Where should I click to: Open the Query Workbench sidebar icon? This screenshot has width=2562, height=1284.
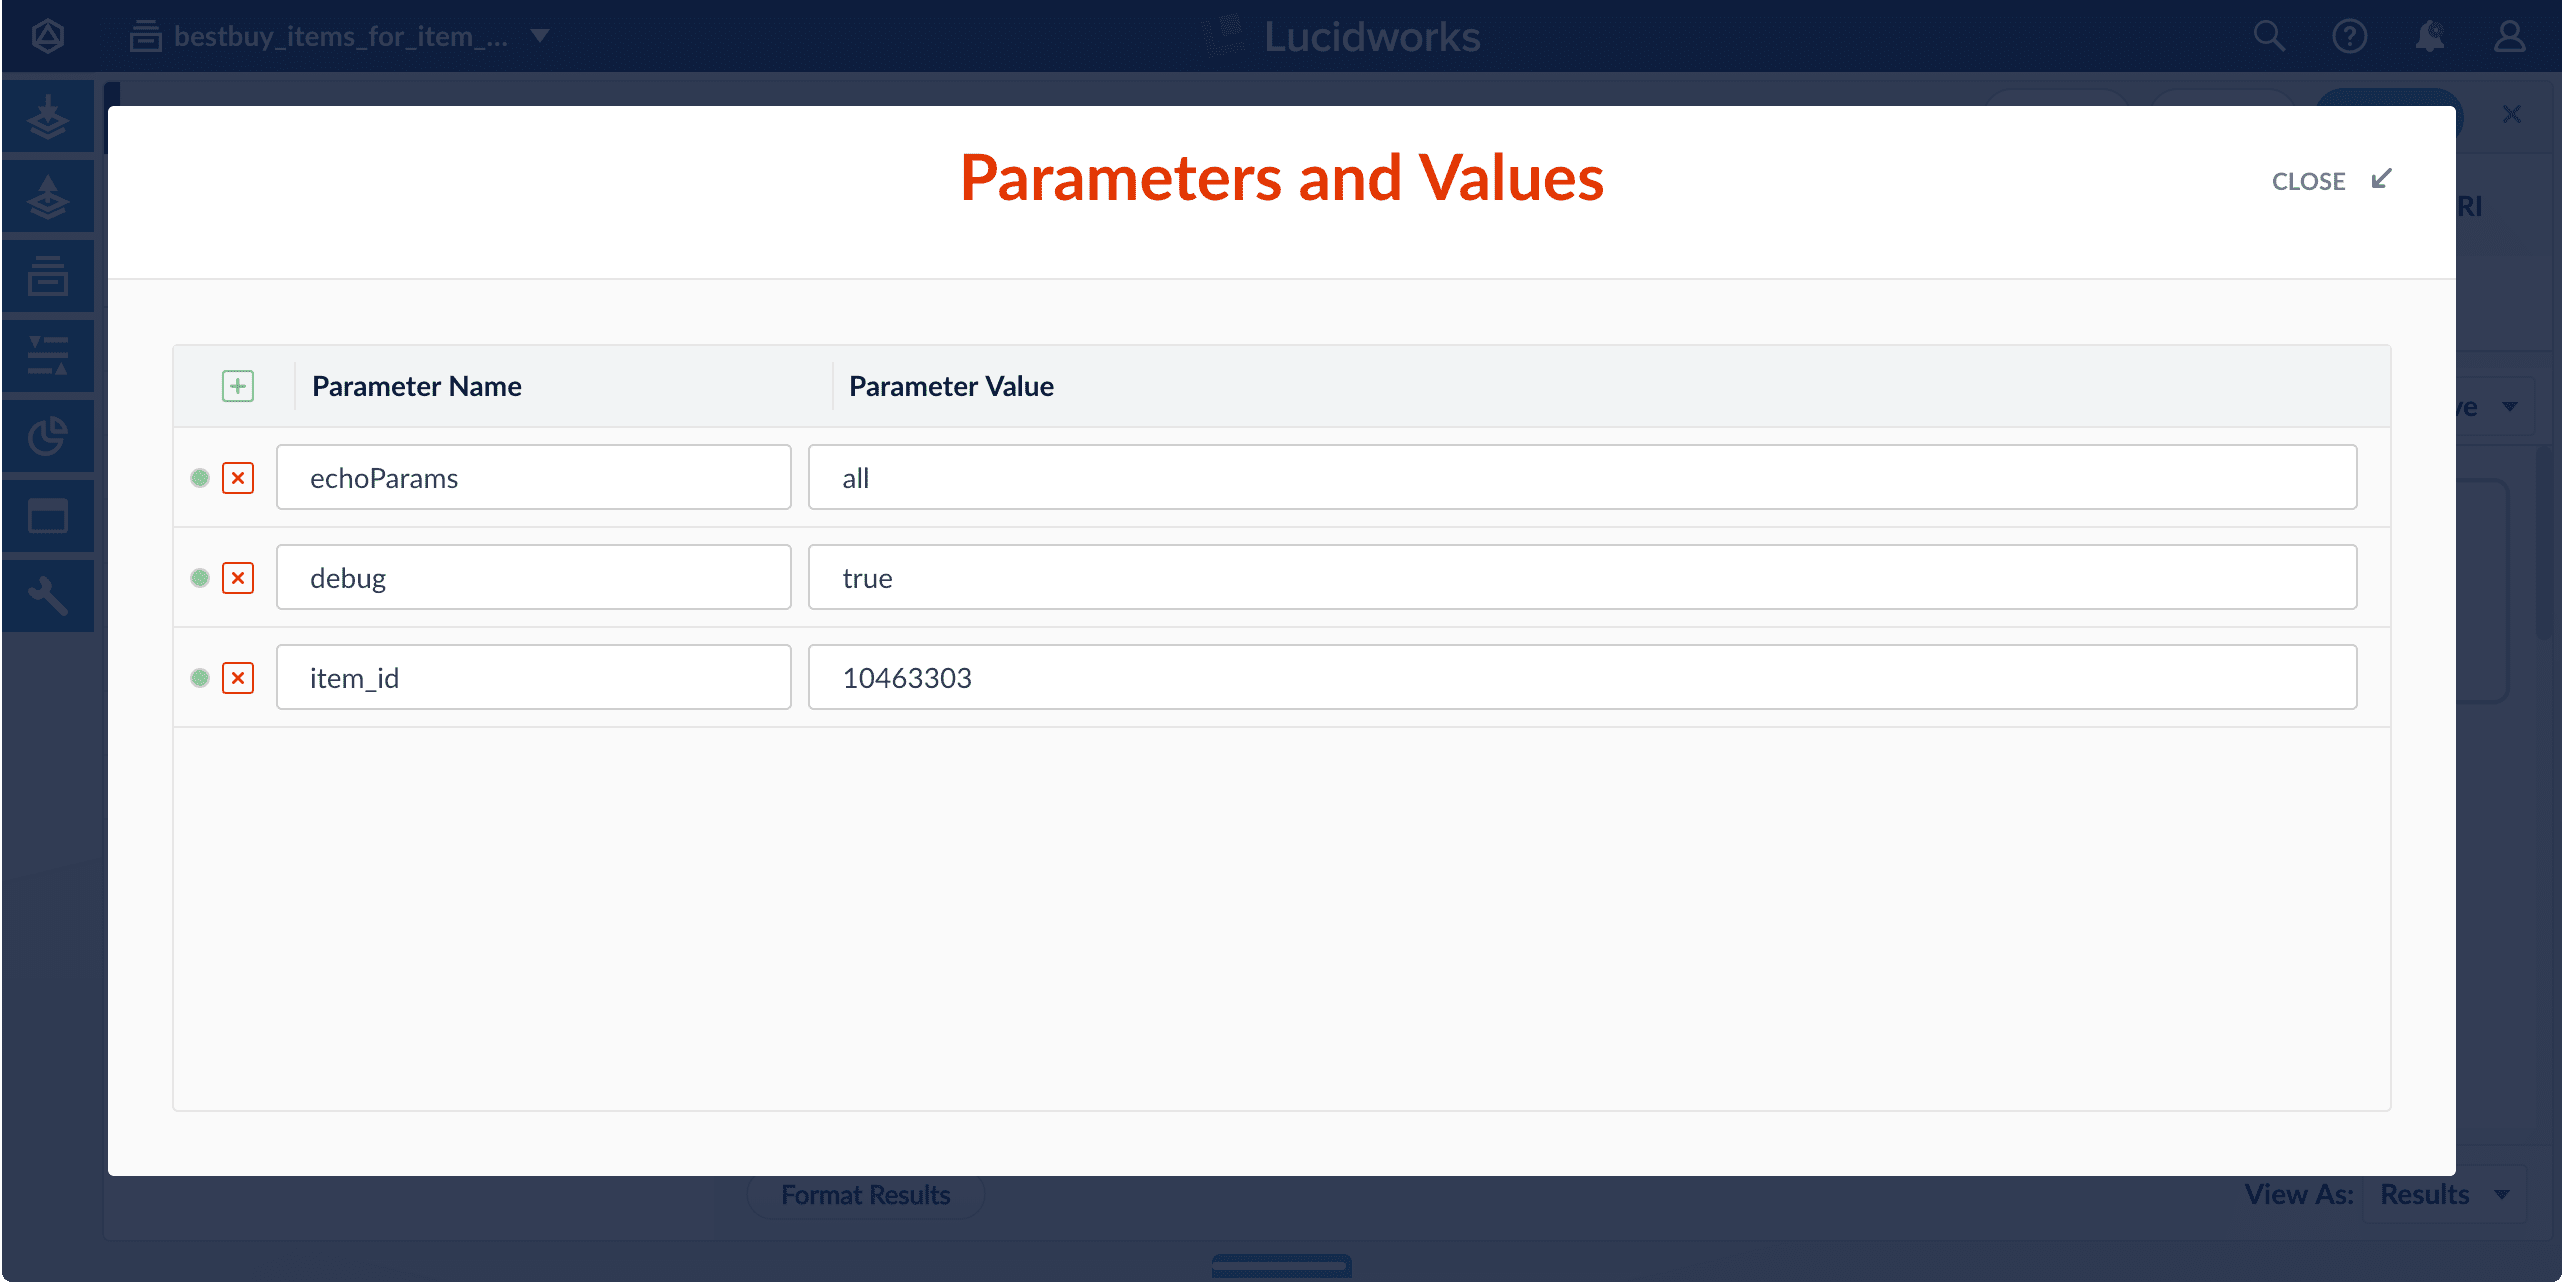pos(47,196)
